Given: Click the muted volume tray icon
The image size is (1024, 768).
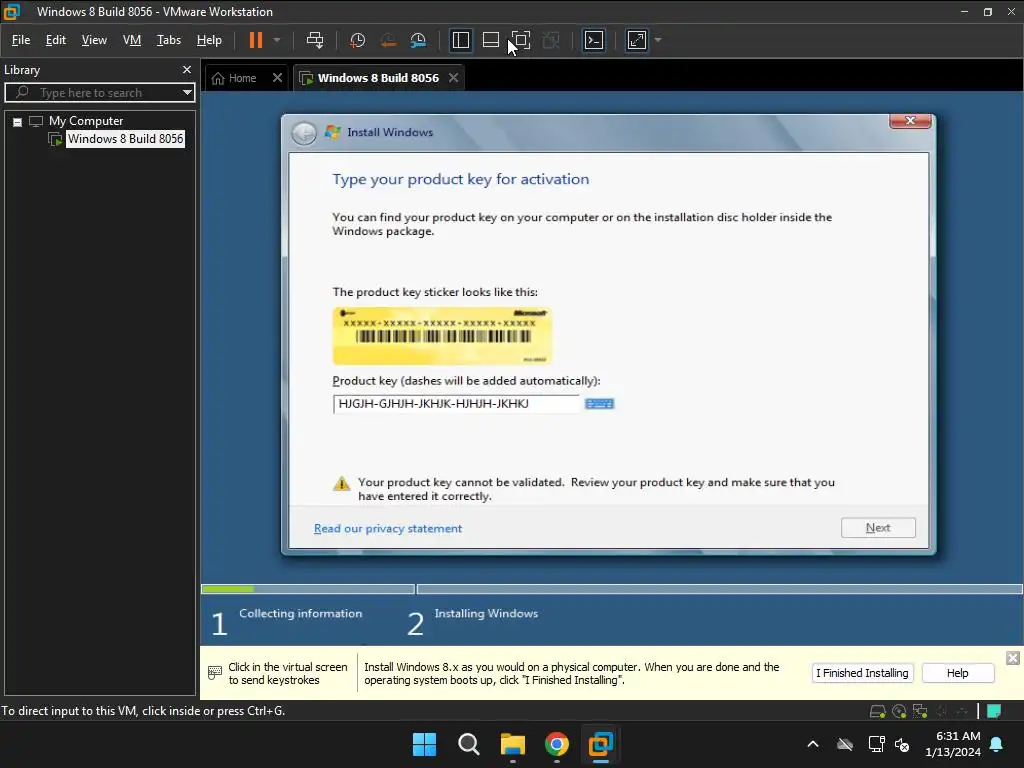Looking at the screenshot, I should tap(902, 744).
